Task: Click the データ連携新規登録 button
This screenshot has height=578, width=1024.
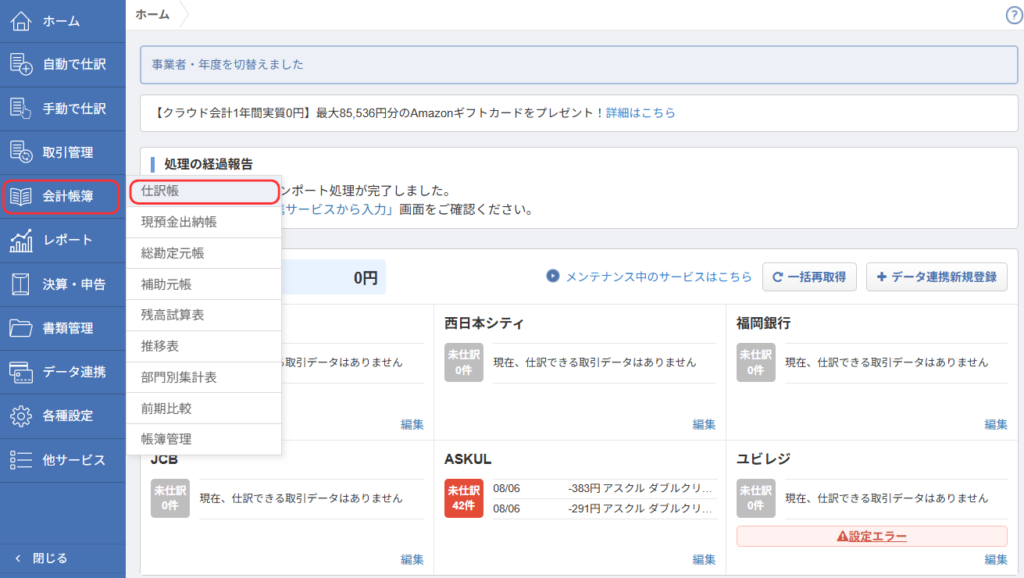Action: coord(936,277)
